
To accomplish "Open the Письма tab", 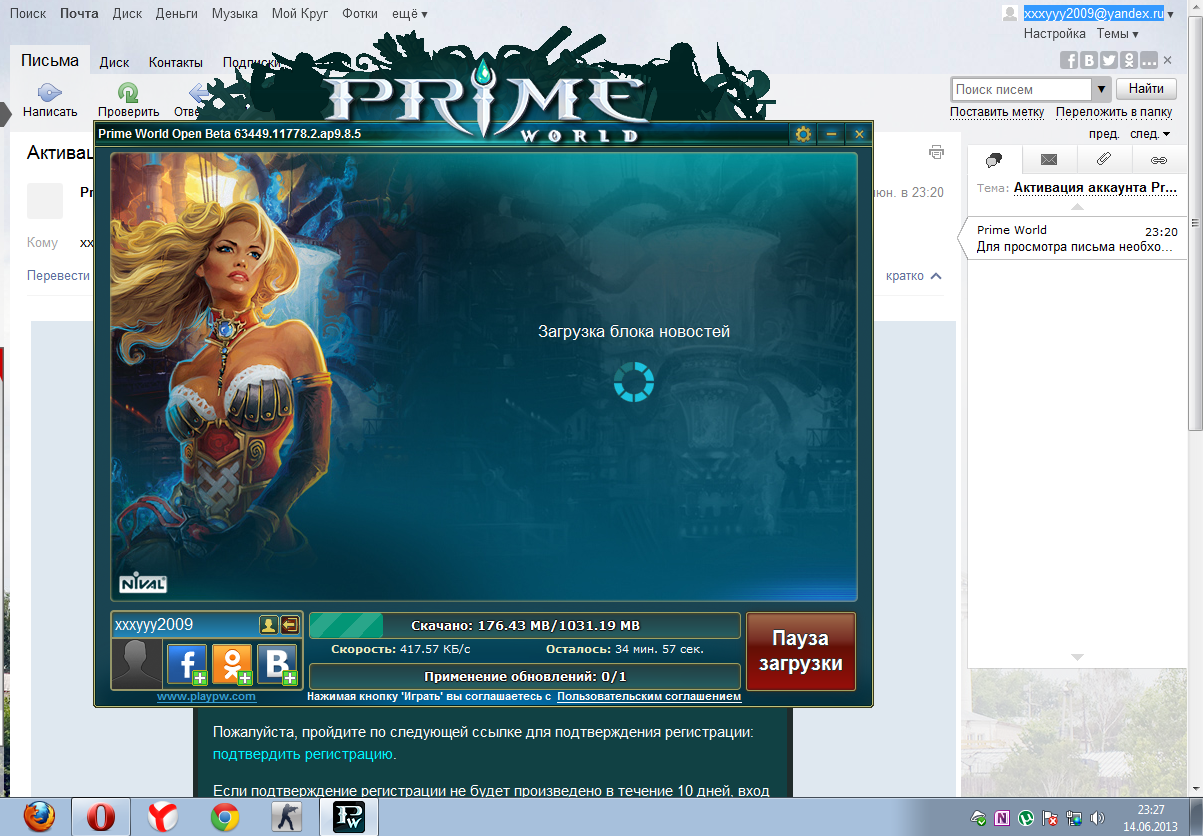I will [50, 61].
